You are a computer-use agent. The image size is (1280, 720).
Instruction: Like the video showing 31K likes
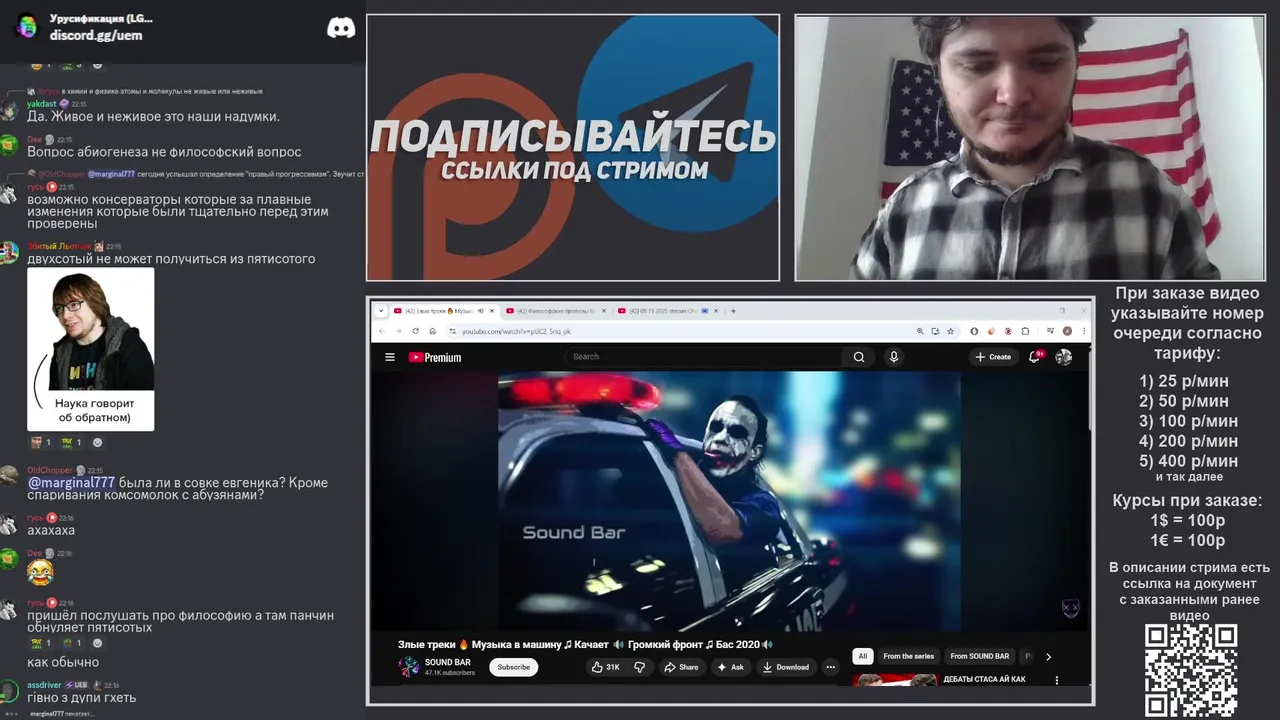pos(606,667)
